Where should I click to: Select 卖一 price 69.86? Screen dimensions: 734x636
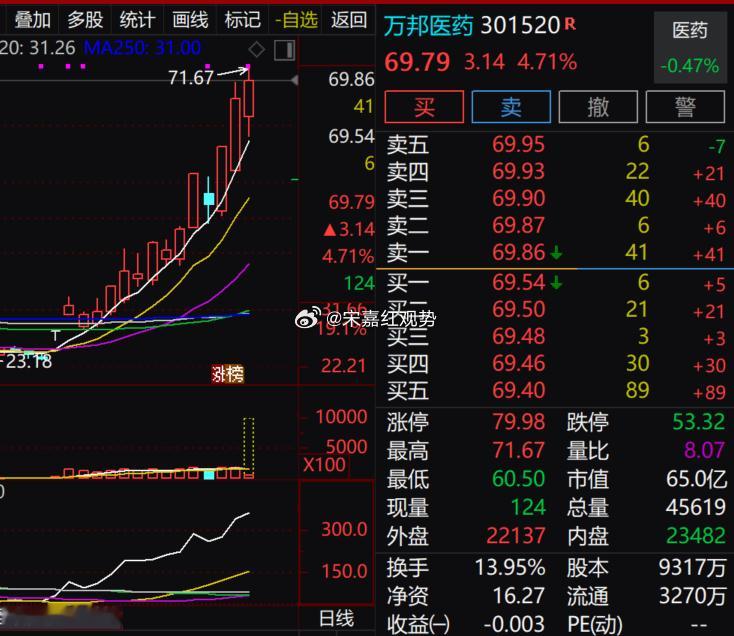pyautogui.click(x=518, y=253)
